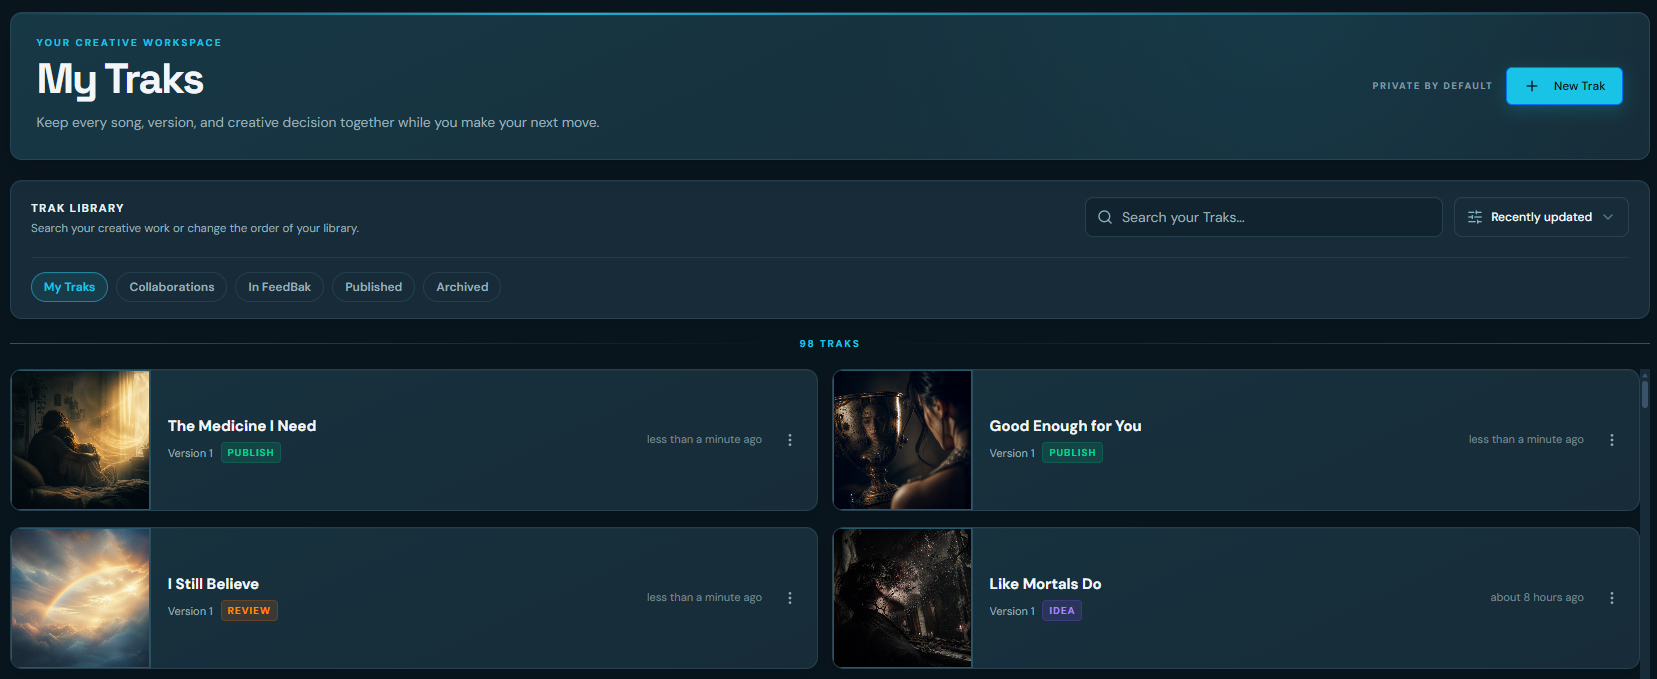Screen dimensions: 1657x679
Task: Click Version 1 text under Like Mortals Do
Action: [1012, 611]
